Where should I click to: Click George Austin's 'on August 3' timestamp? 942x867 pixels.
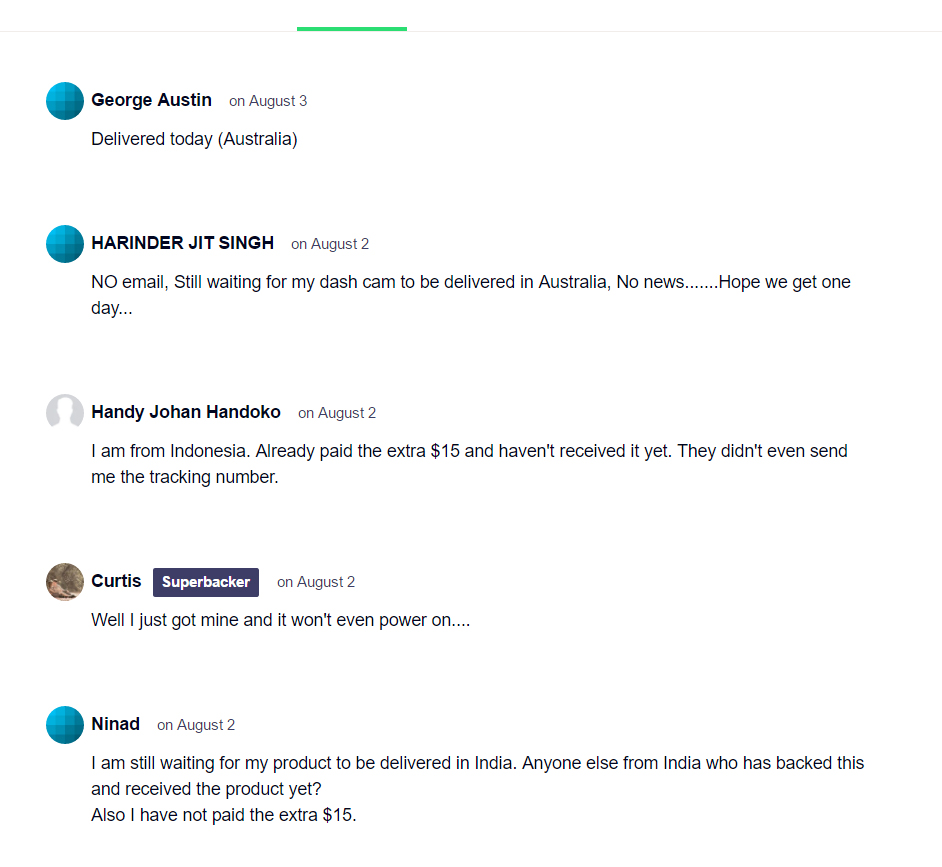pos(268,101)
